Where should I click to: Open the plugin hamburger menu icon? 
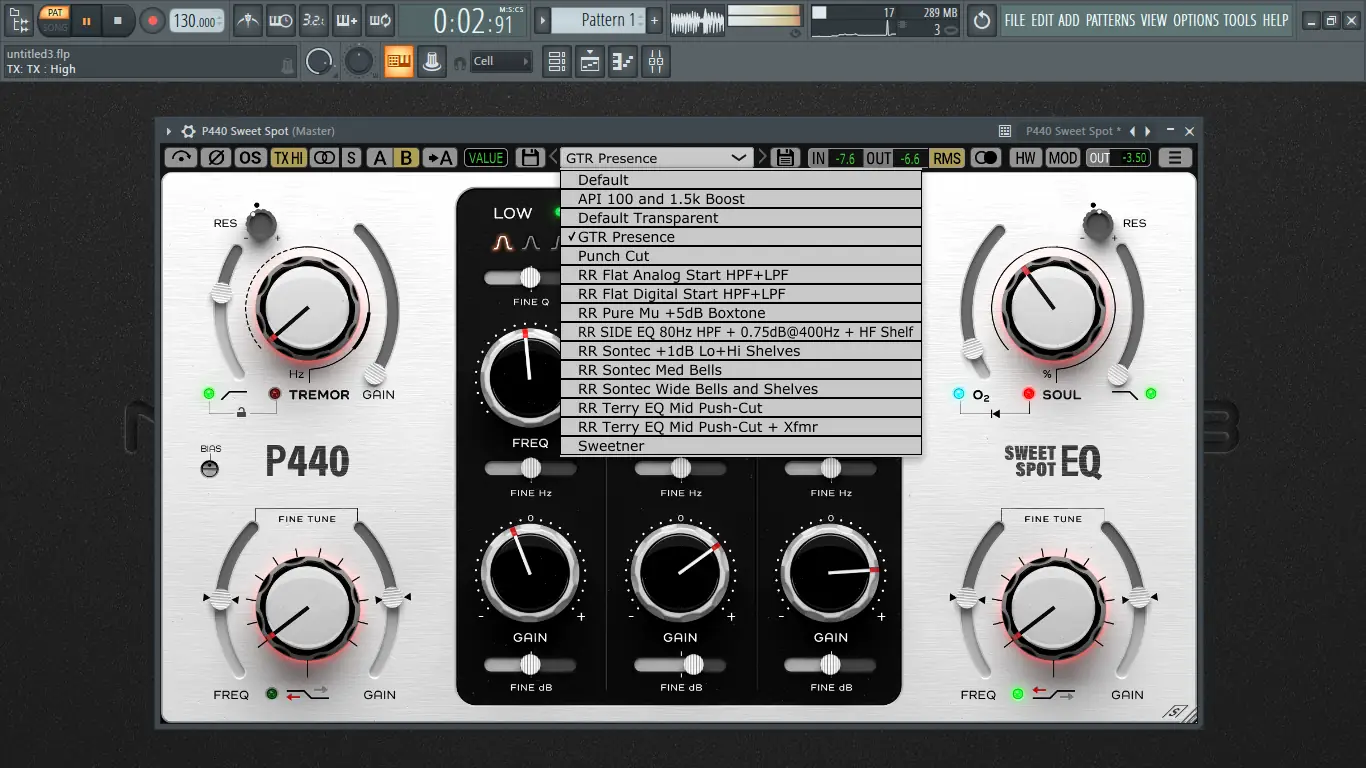[1175, 158]
